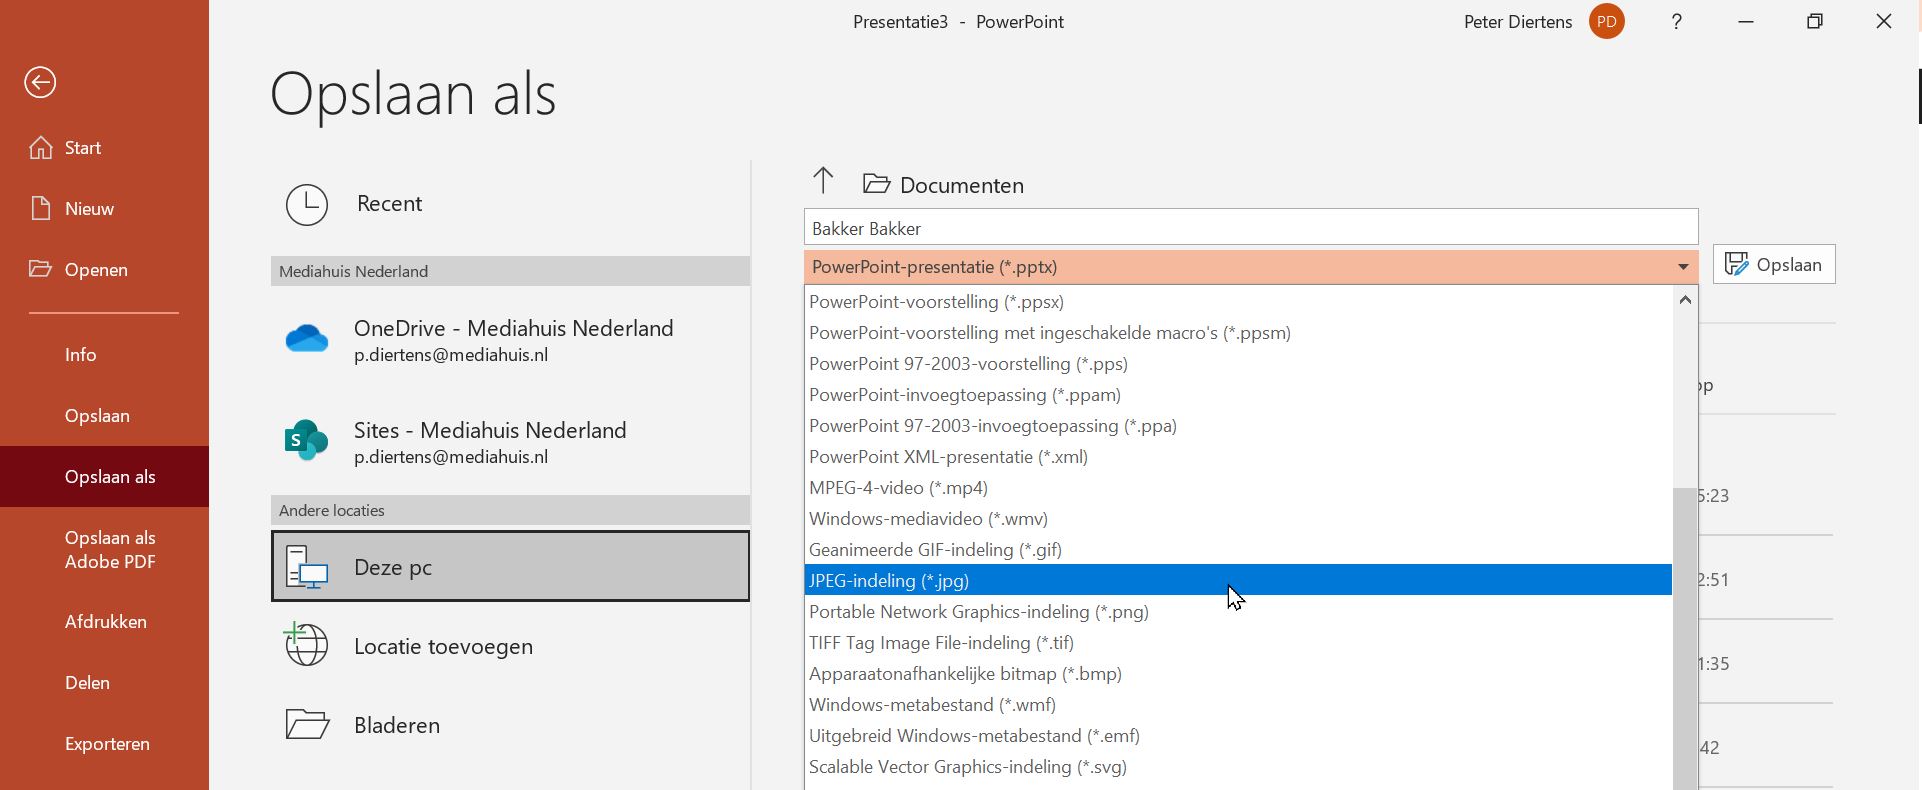
Task: Go to Afdrukken in sidebar
Action: coord(105,622)
